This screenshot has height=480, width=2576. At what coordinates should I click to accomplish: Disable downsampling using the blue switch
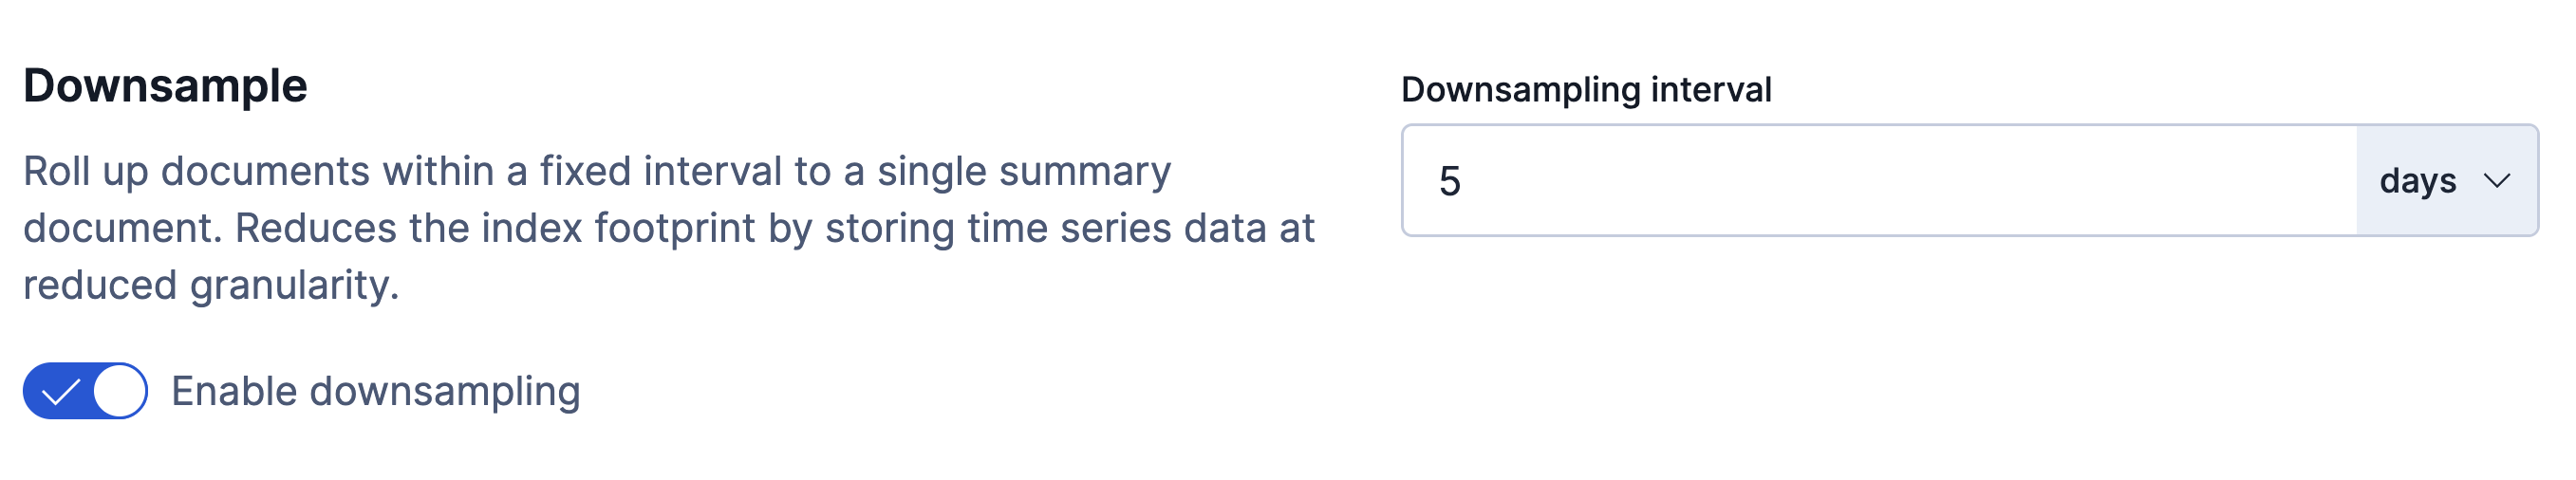(x=85, y=391)
